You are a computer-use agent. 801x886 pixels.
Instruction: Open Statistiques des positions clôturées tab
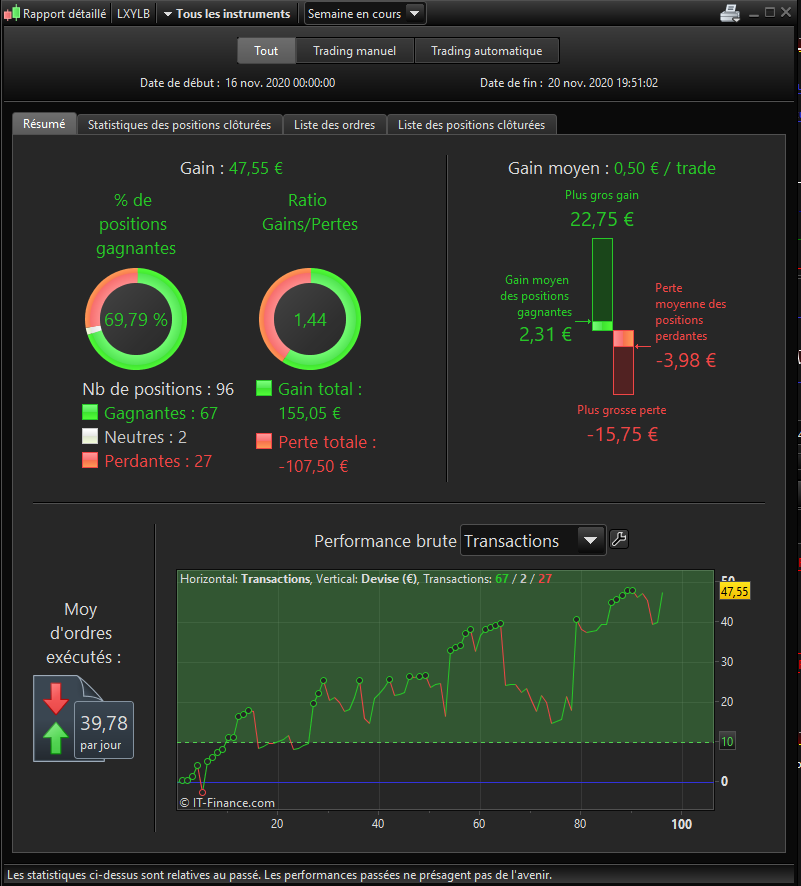pyautogui.click(x=179, y=125)
